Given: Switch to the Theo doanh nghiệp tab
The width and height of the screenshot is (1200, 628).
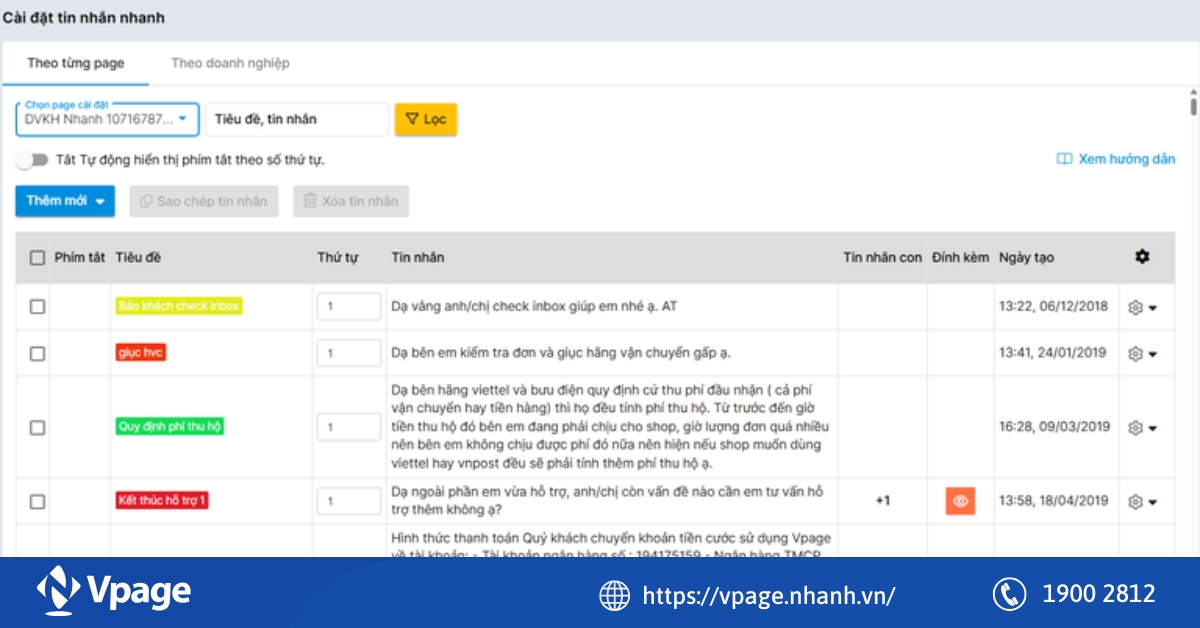Looking at the screenshot, I should point(229,62).
